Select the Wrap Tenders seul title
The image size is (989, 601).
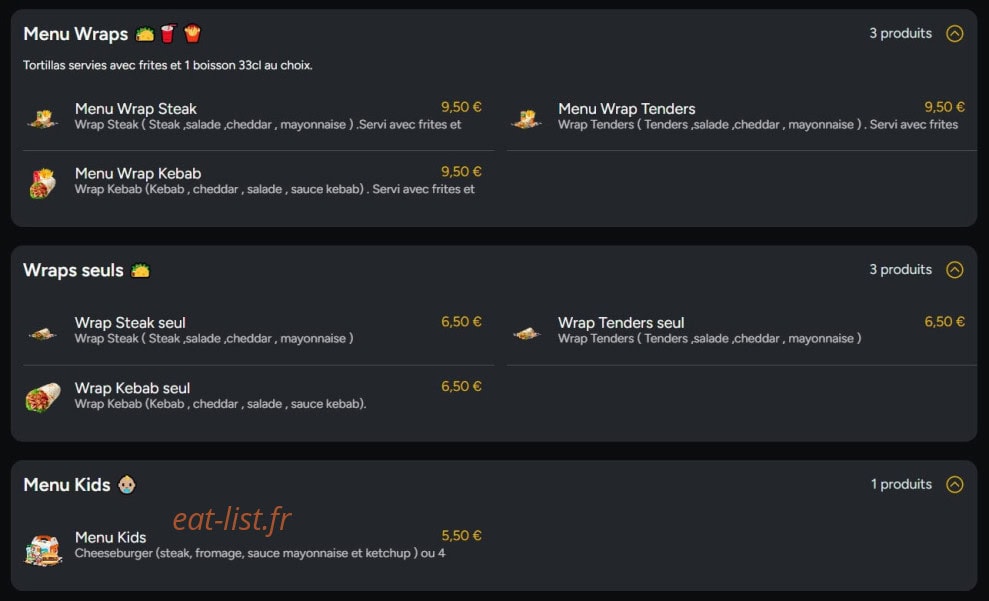[621, 323]
